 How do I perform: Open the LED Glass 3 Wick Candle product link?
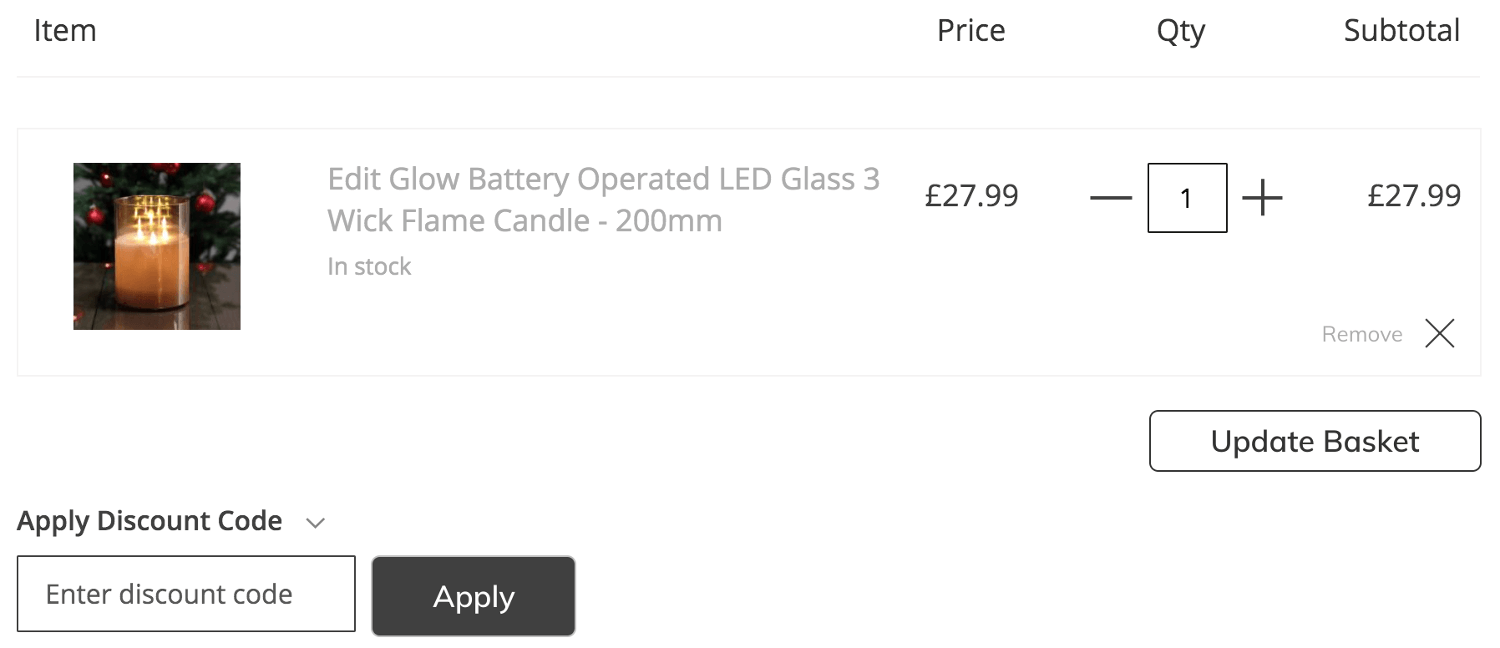pyautogui.click(x=603, y=199)
